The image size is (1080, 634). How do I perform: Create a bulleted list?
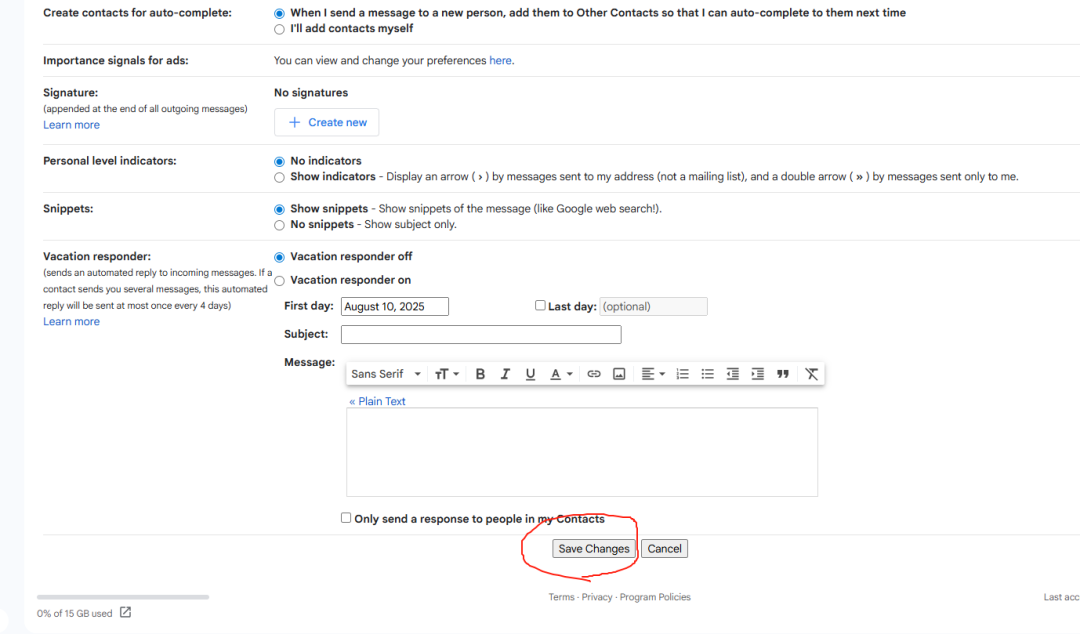[708, 374]
